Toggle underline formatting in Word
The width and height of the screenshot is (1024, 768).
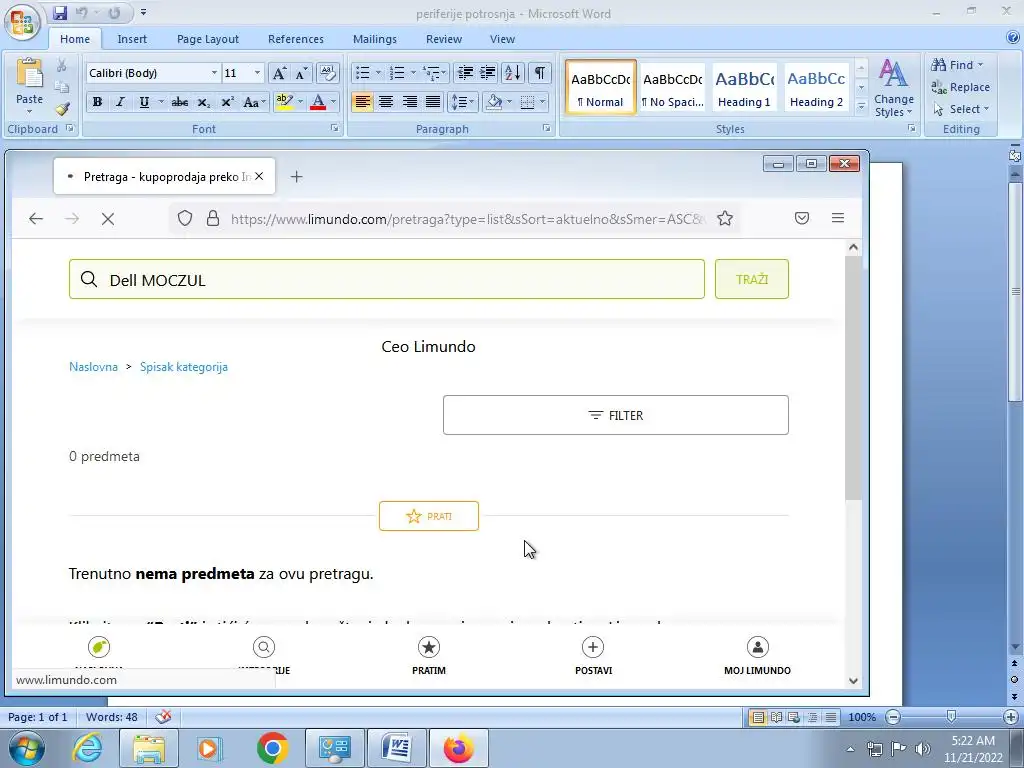[x=144, y=102]
